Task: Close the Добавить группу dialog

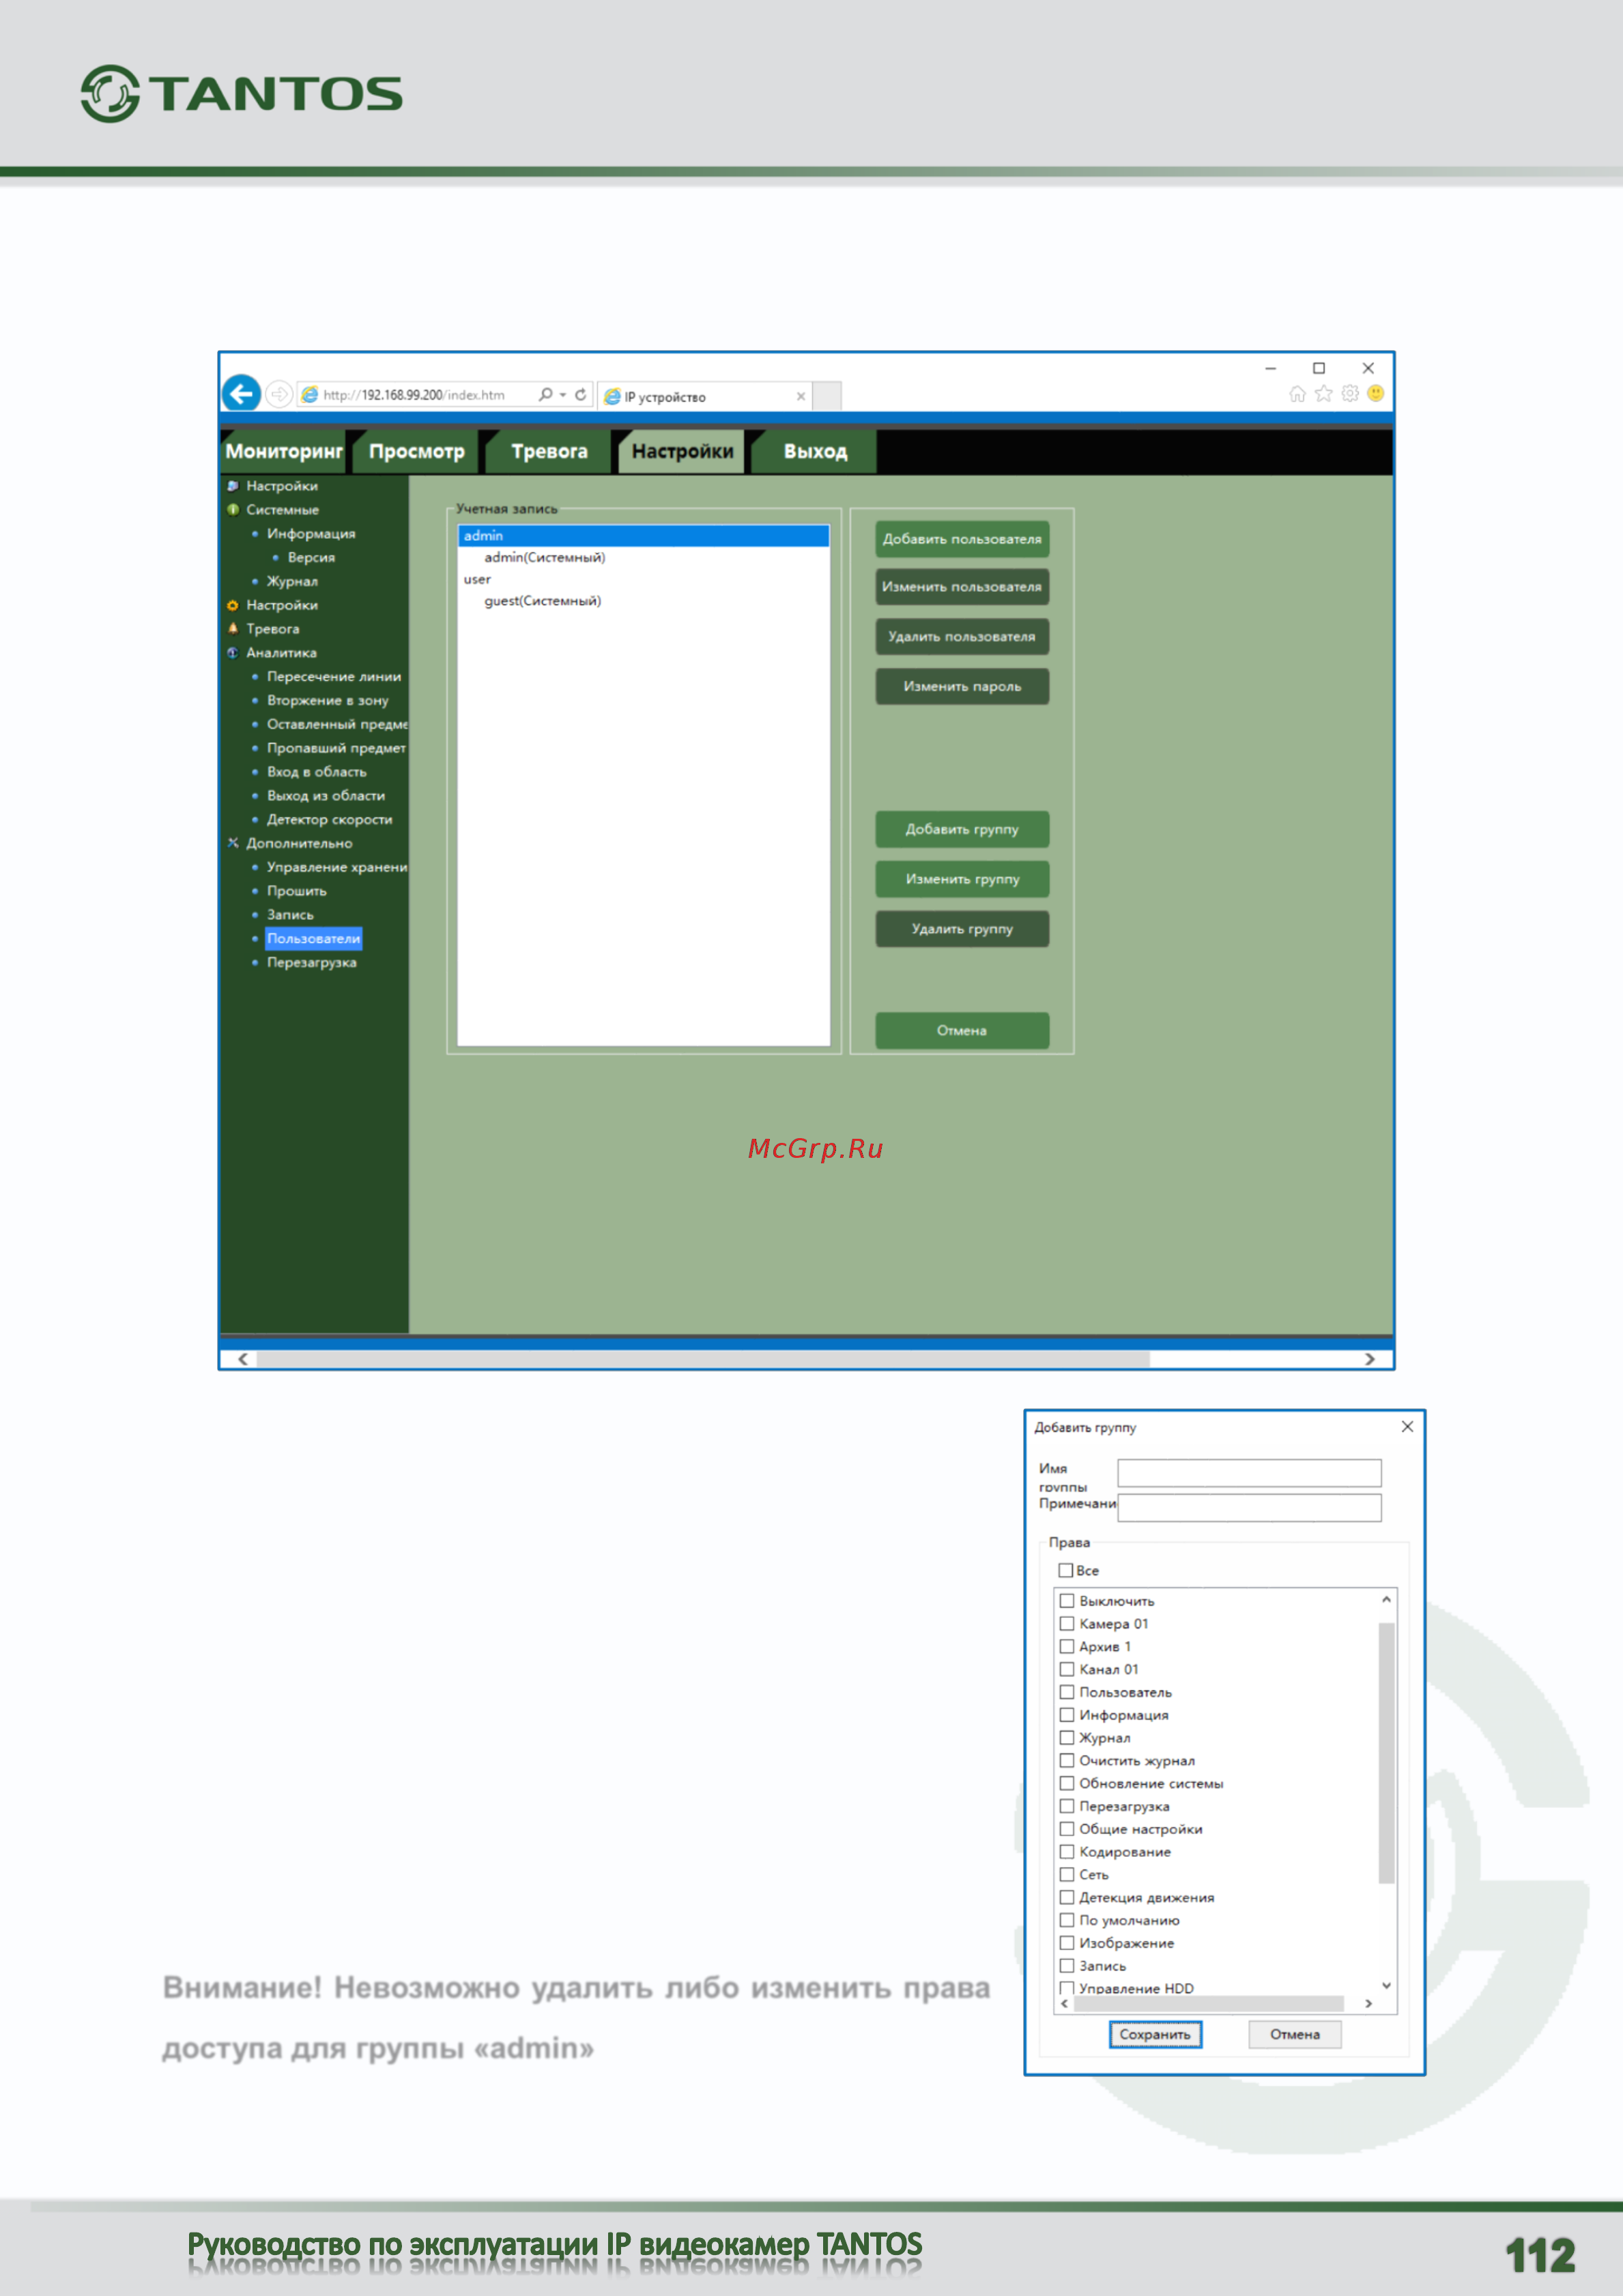Action: [x=1407, y=1427]
